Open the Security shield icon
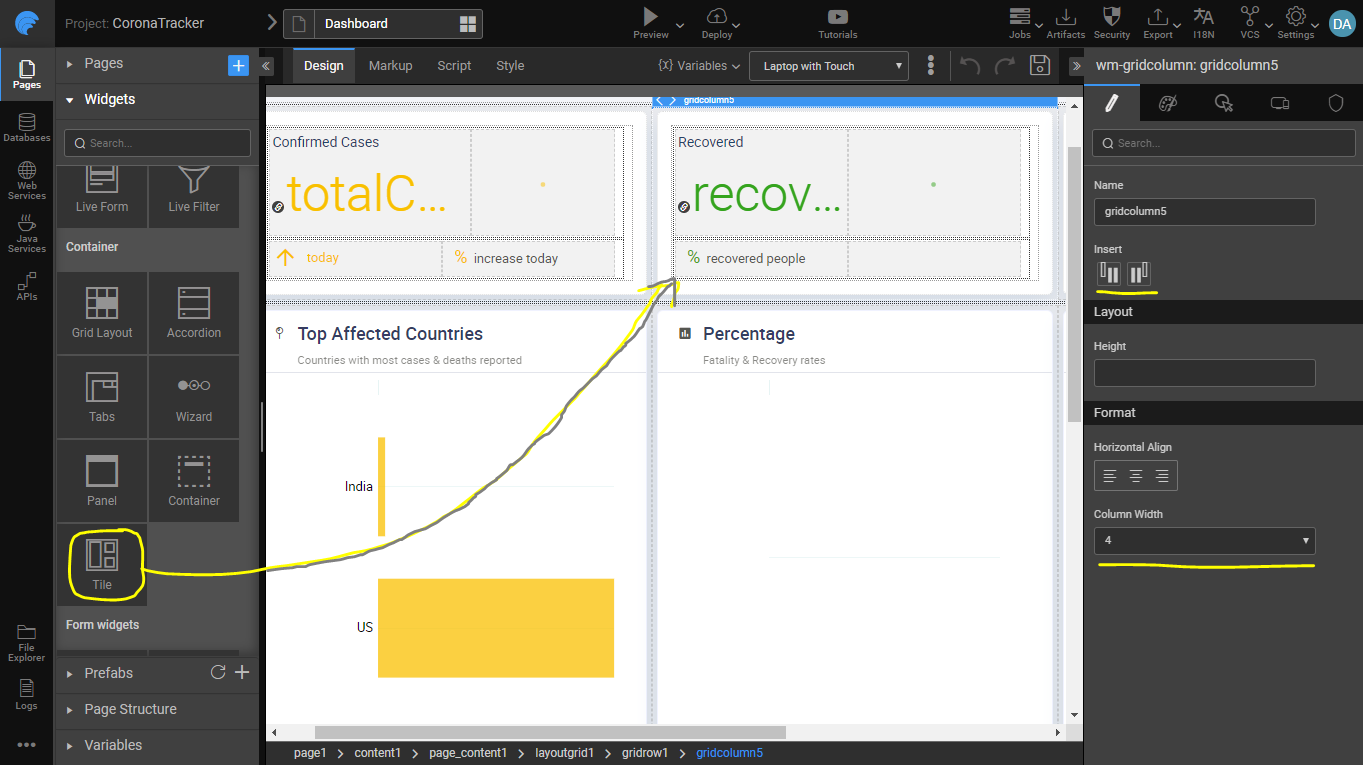This screenshot has height=765, width=1363. coord(1111,17)
